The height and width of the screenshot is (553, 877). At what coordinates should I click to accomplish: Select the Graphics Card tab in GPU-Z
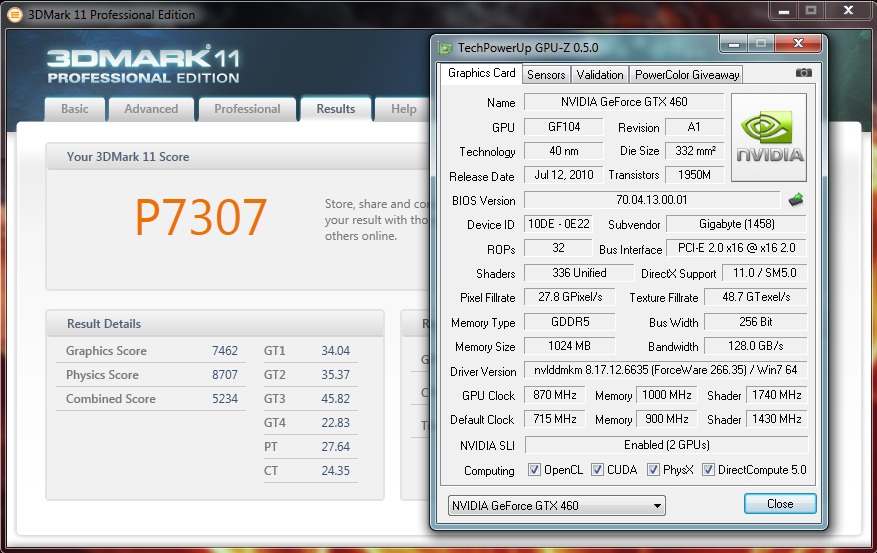482,73
